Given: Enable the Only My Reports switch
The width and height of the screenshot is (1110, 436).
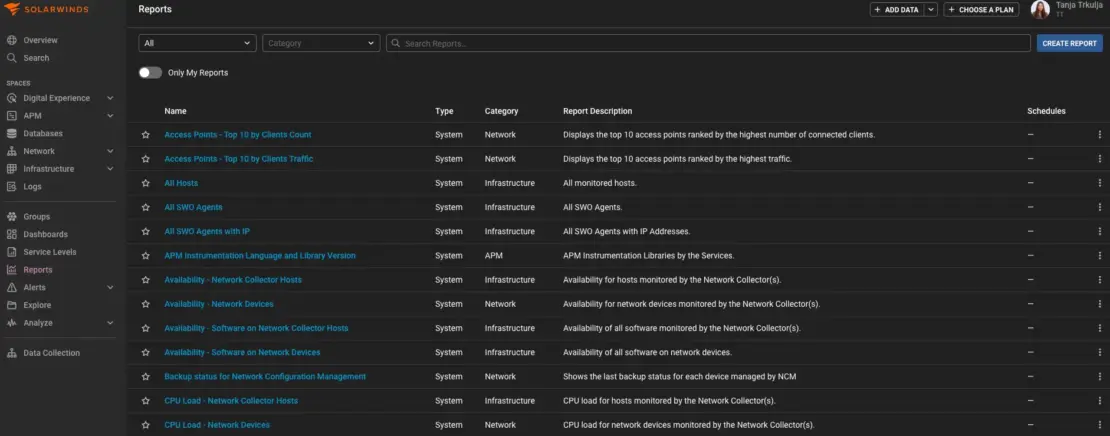Looking at the screenshot, I should tap(150, 73).
